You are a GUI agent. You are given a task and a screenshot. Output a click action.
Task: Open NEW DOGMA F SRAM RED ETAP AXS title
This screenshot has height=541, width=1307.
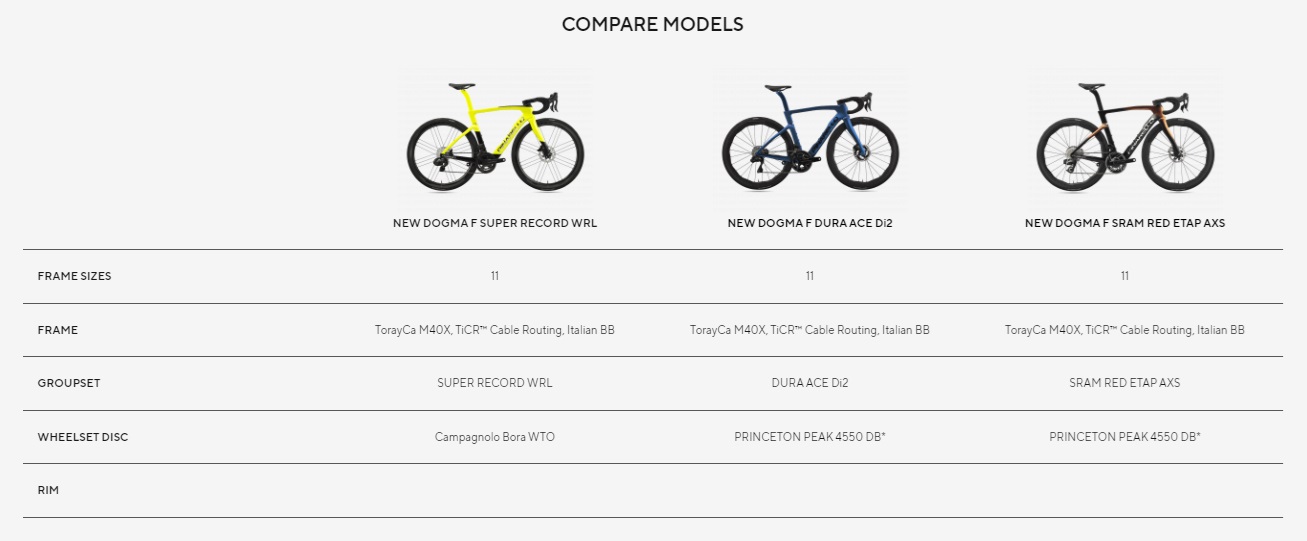1125,223
